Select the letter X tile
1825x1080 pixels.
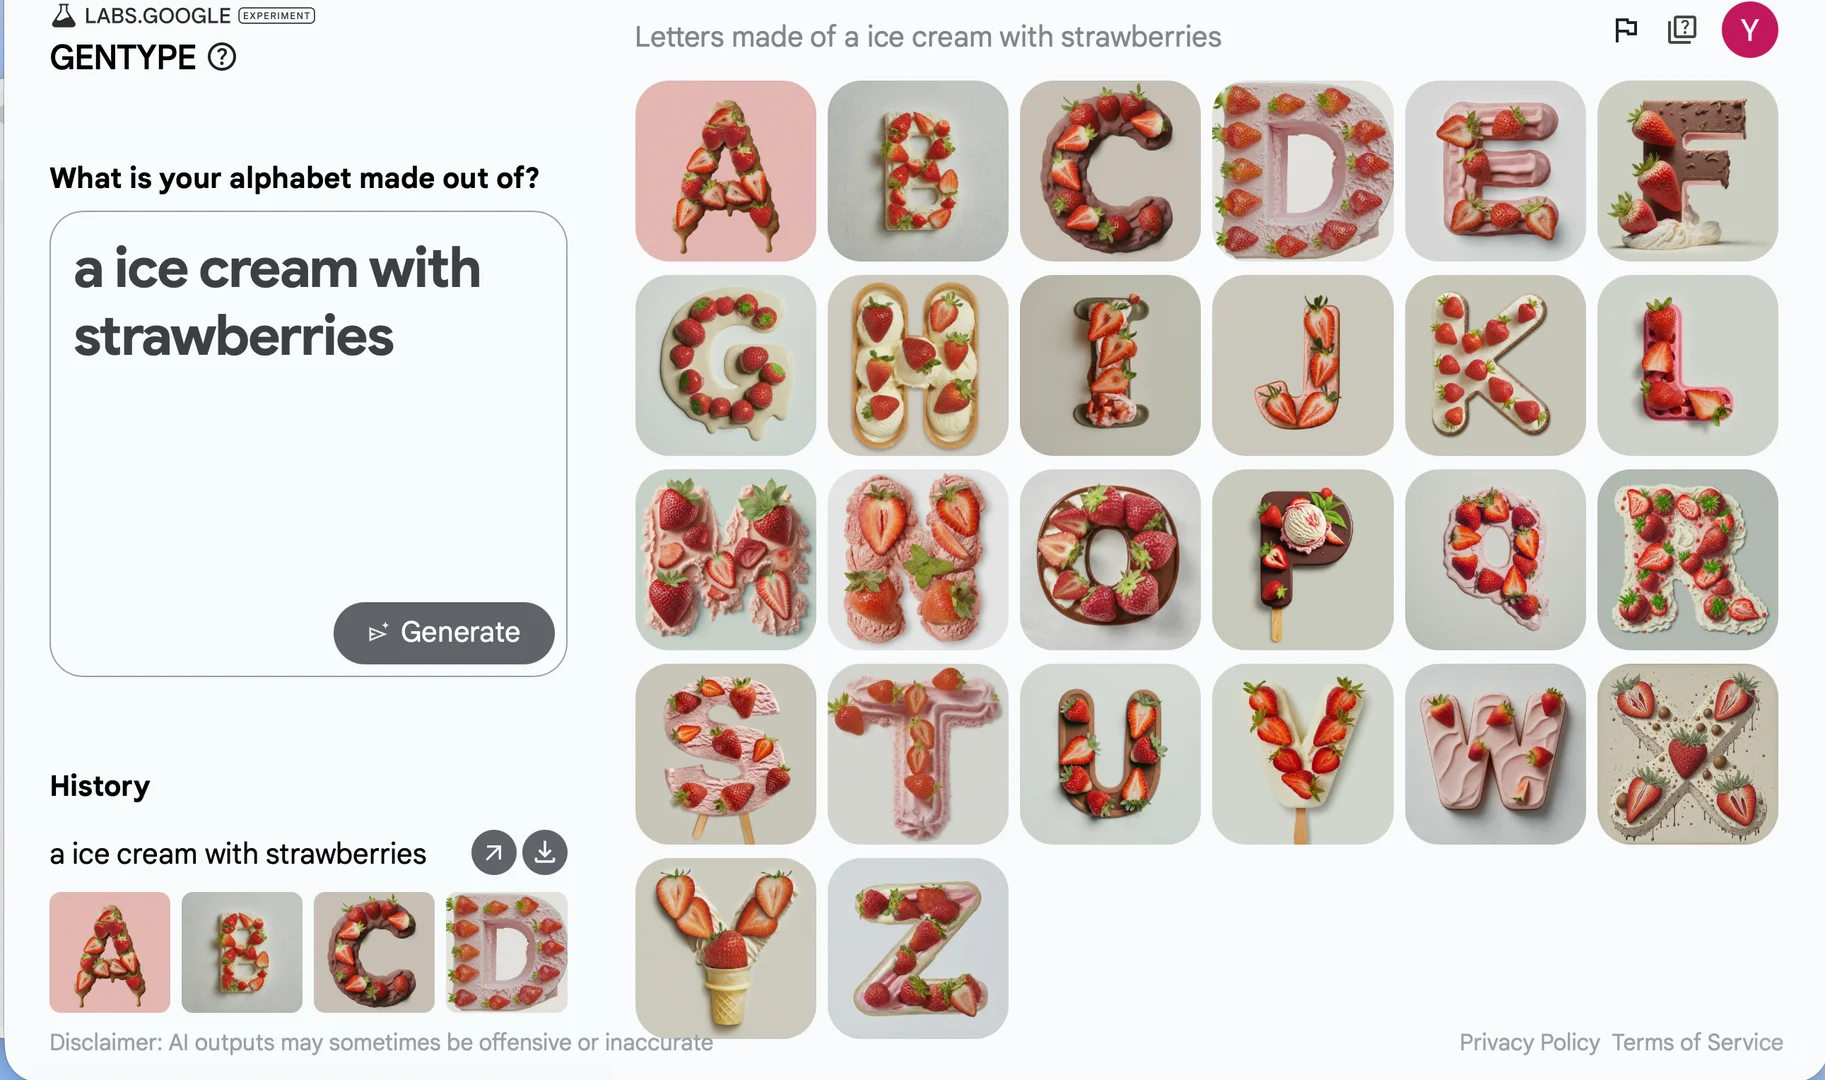(x=1687, y=754)
